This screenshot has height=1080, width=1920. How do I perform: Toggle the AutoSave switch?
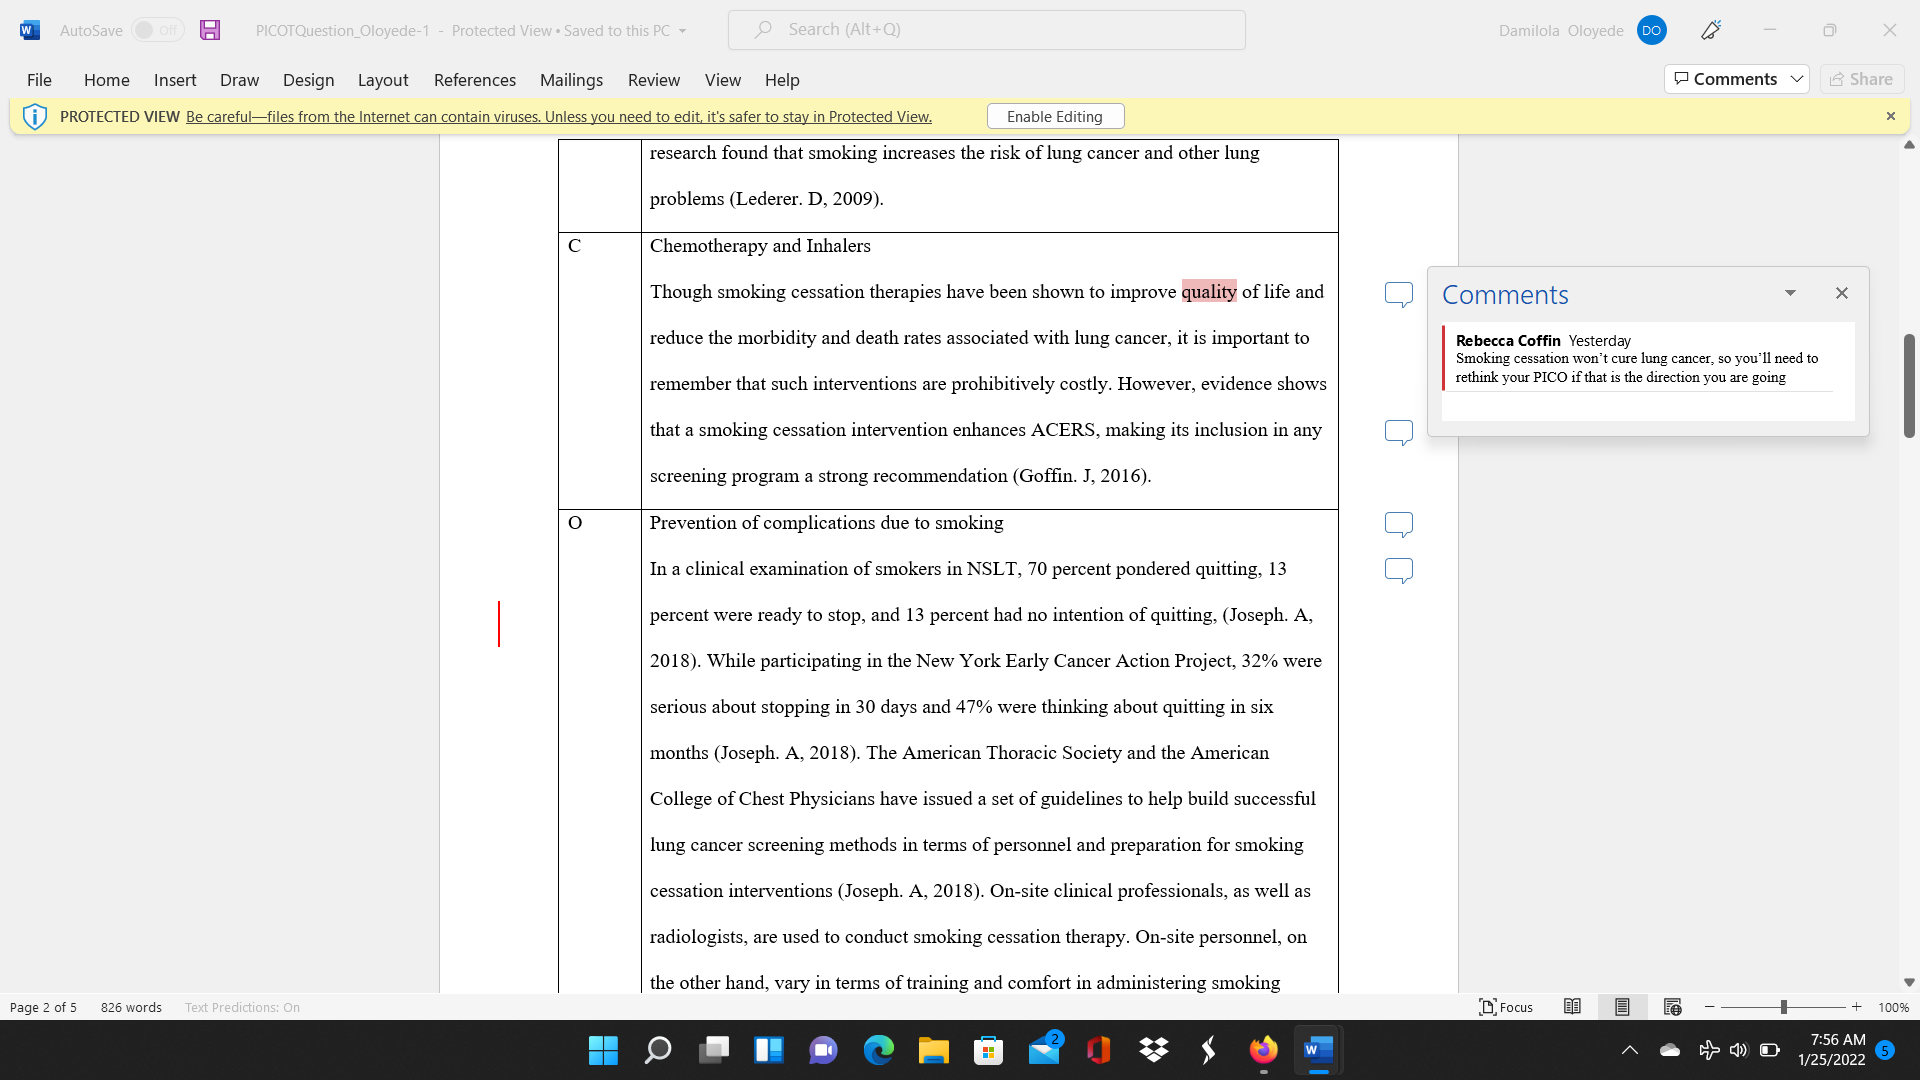157,30
